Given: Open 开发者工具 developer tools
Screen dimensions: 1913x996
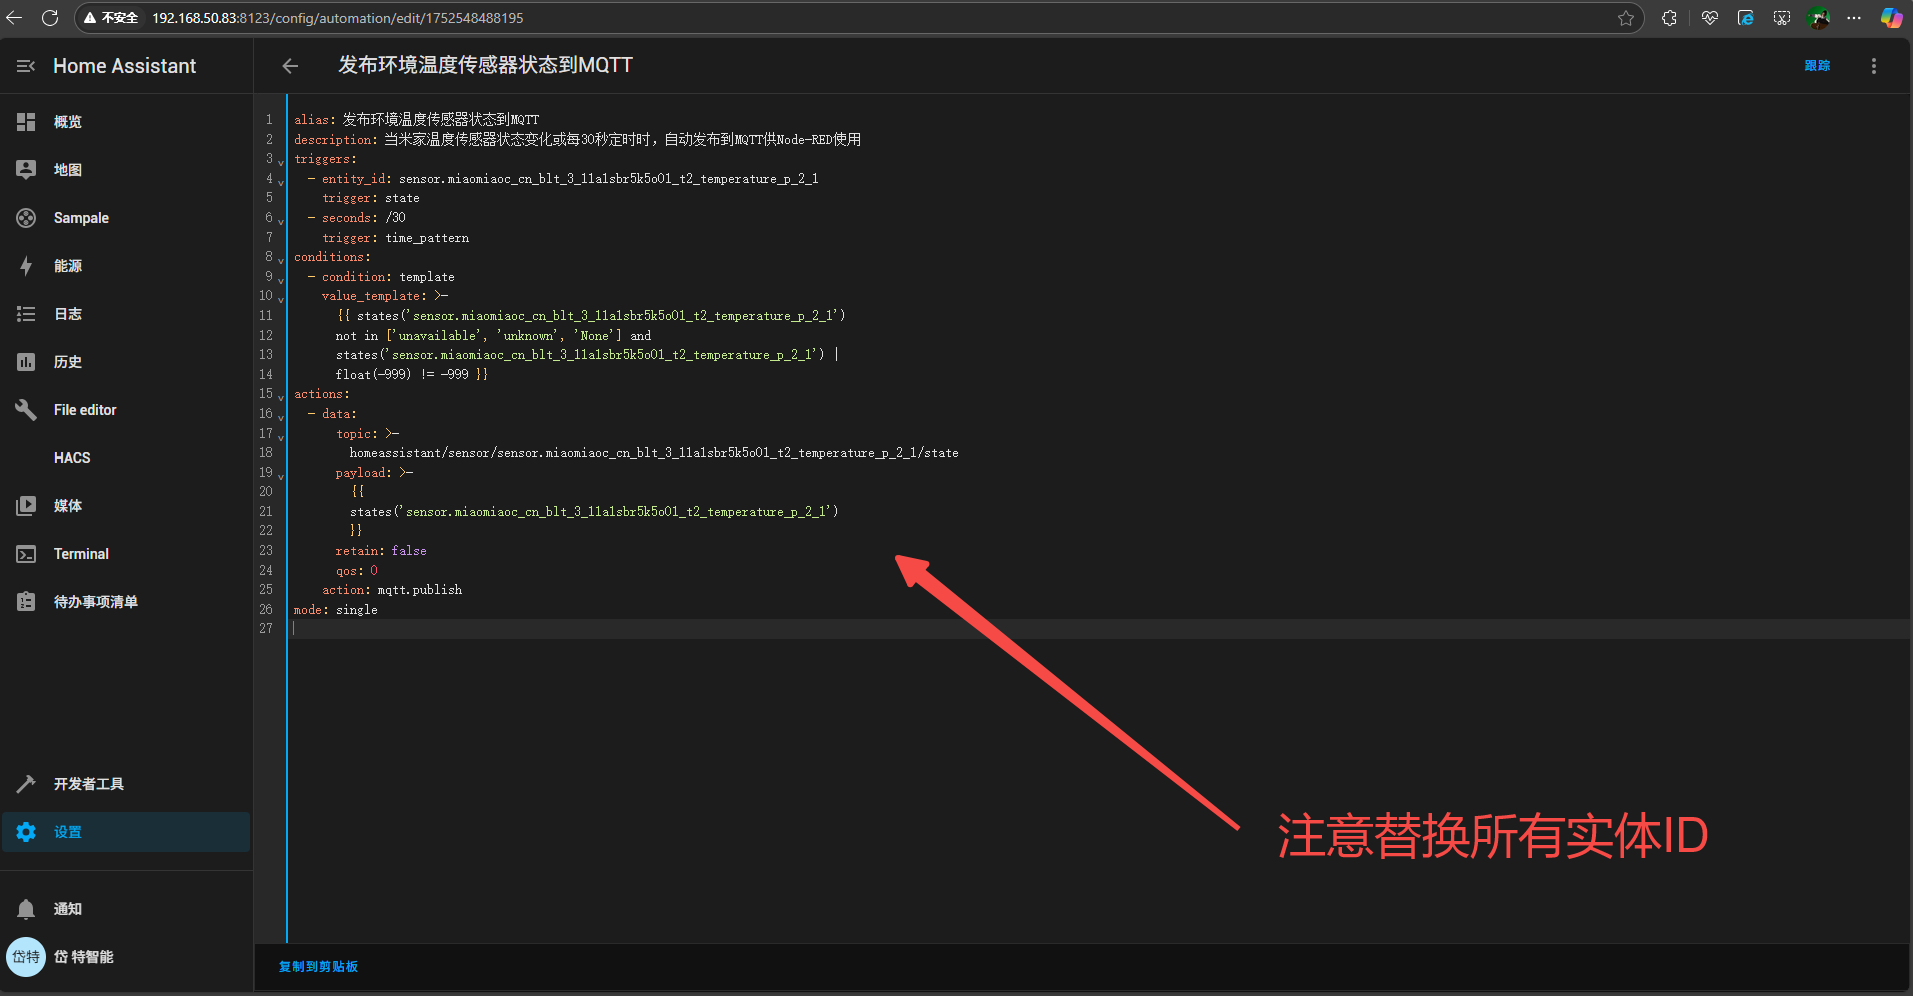Looking at the screenshot, I should point(88,784).
